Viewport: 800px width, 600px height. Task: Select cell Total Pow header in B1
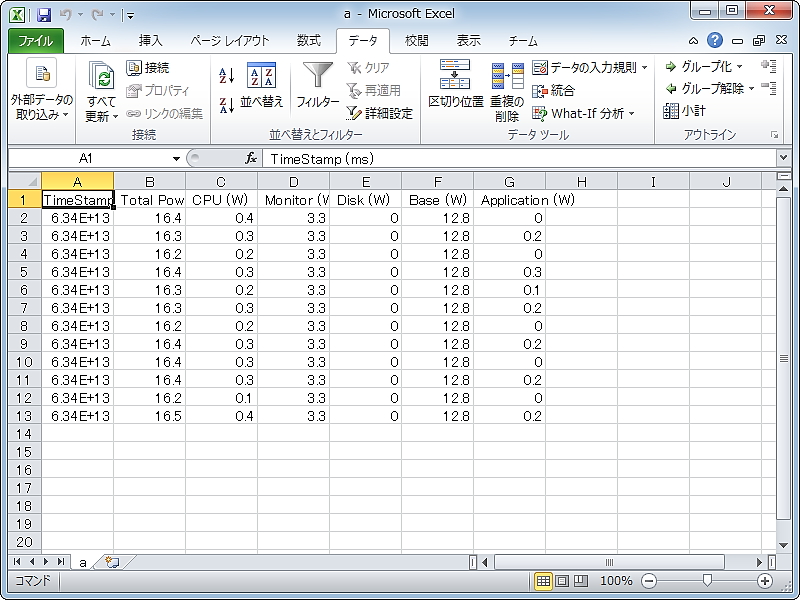[149, 199]
